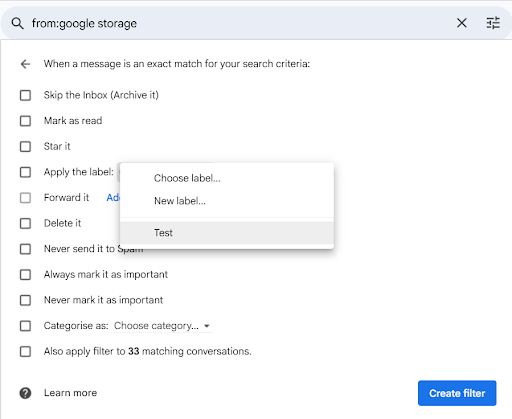This screenshot has width=512, height=419.
Task: Open search options sliders icon
Action: coord(493,23)
